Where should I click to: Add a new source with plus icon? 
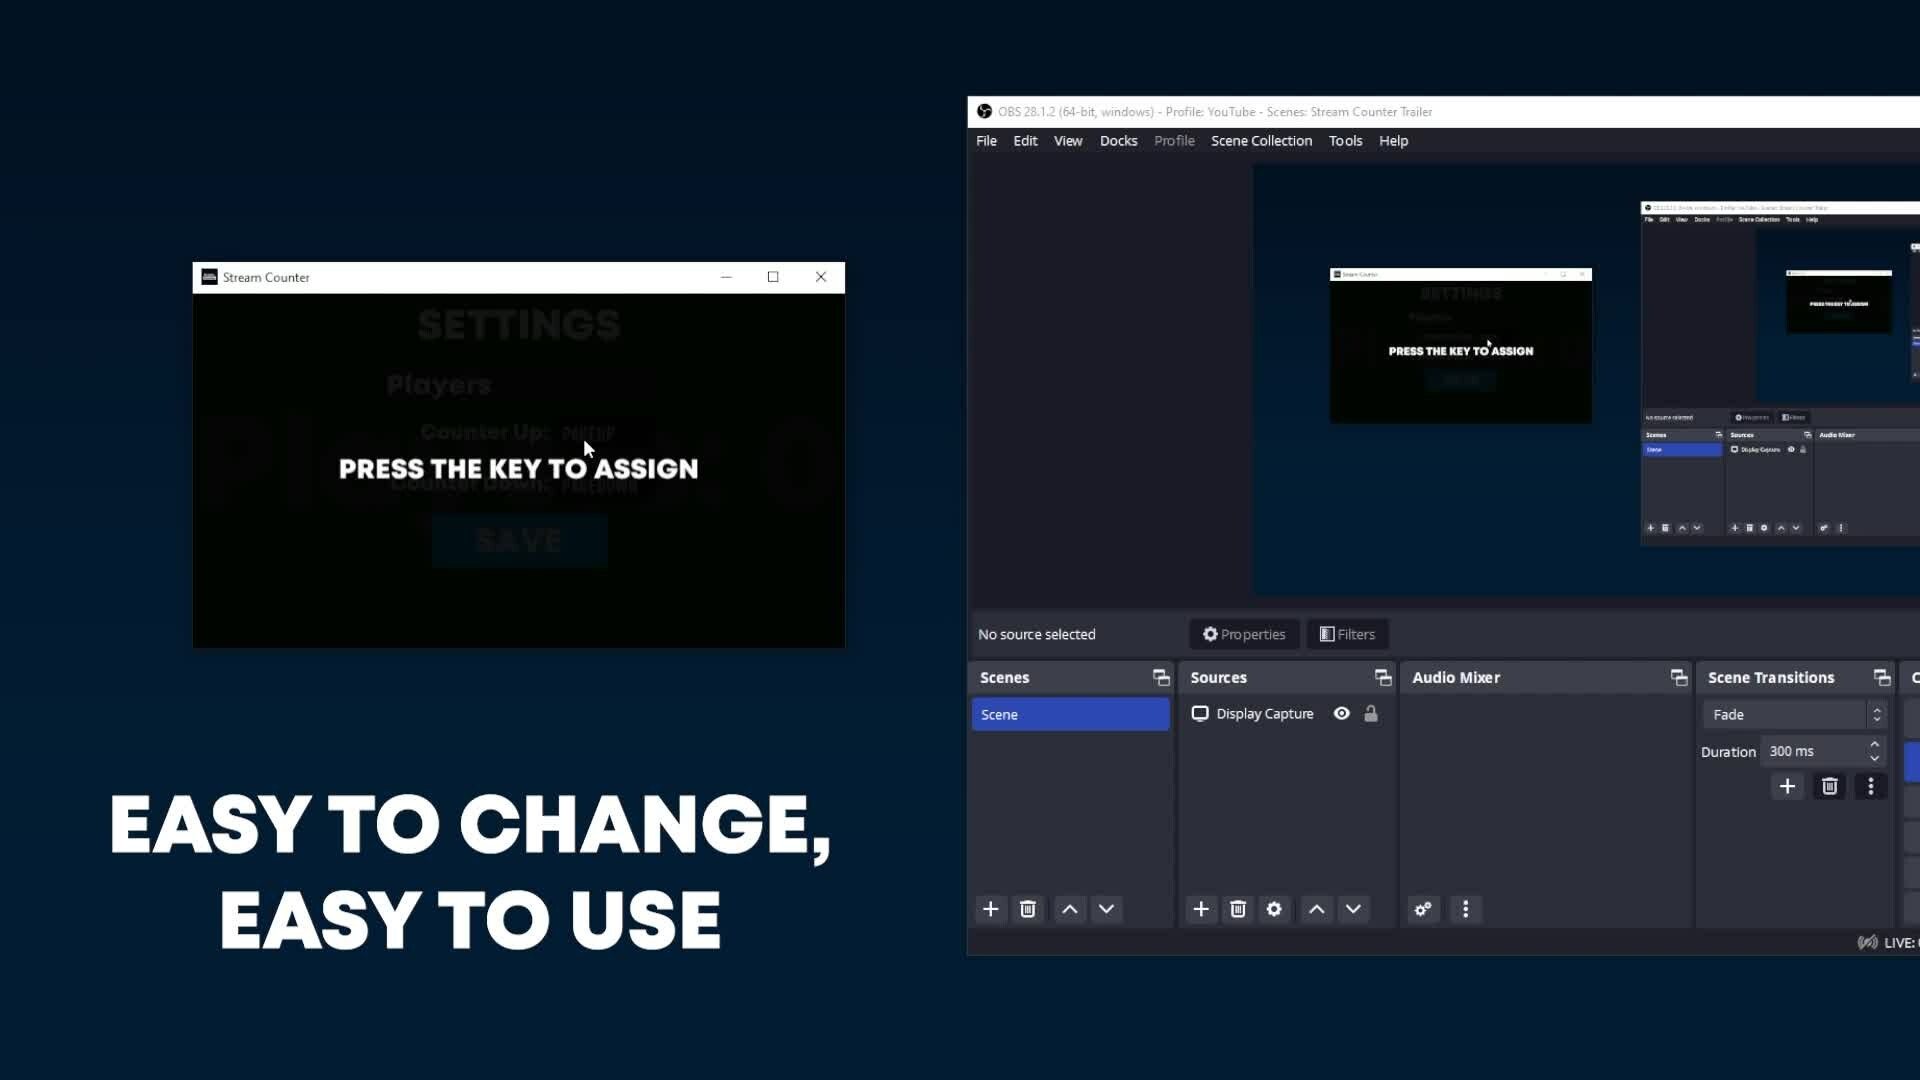coord(1201,909)
